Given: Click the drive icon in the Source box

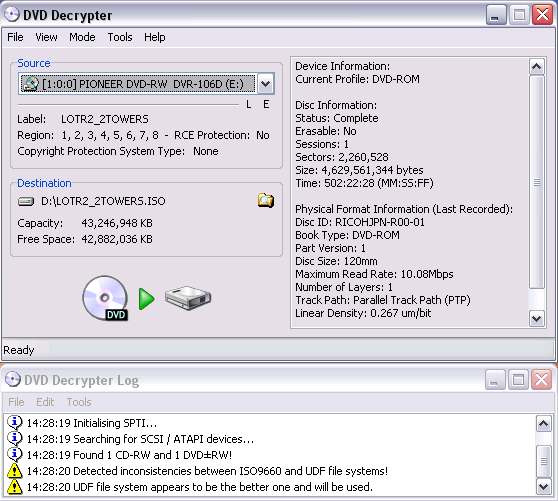Looking at the screenshot, I should point(31,84).
